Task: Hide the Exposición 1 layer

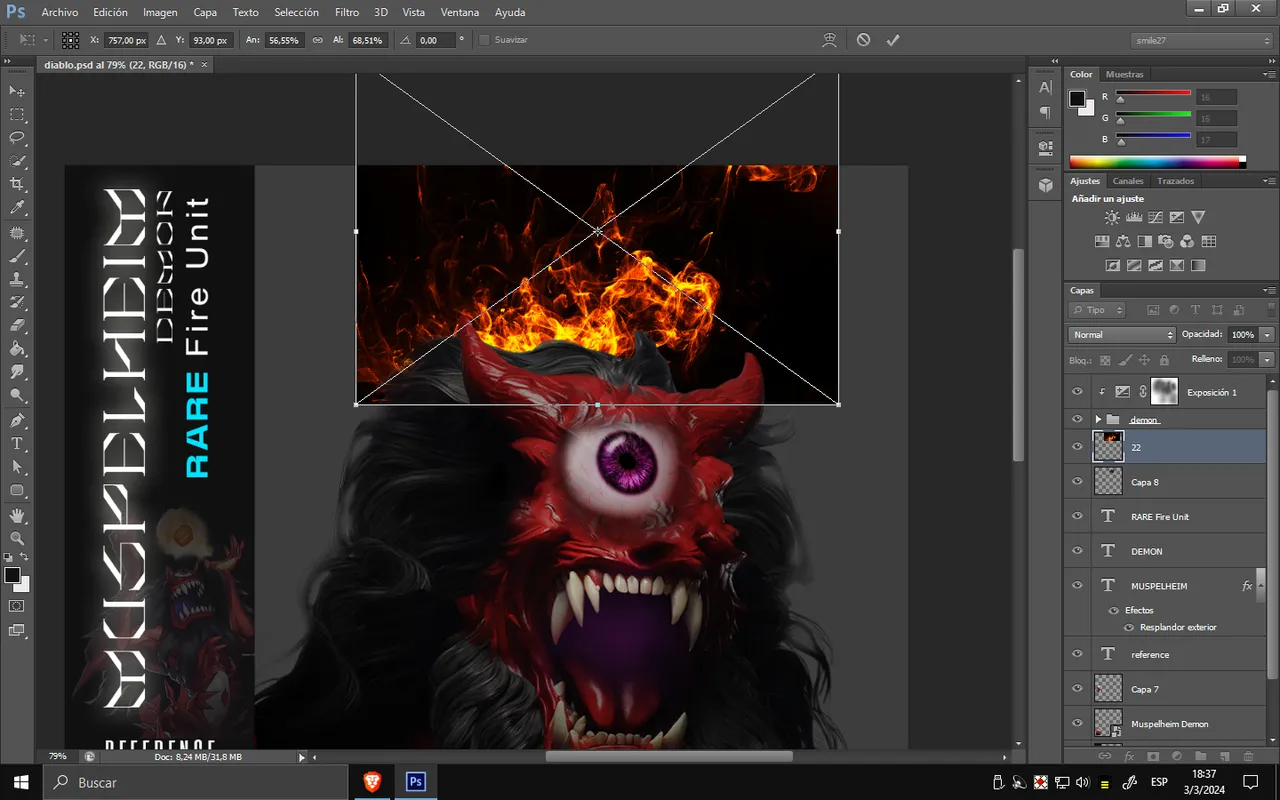Action: pos(1077,392)
